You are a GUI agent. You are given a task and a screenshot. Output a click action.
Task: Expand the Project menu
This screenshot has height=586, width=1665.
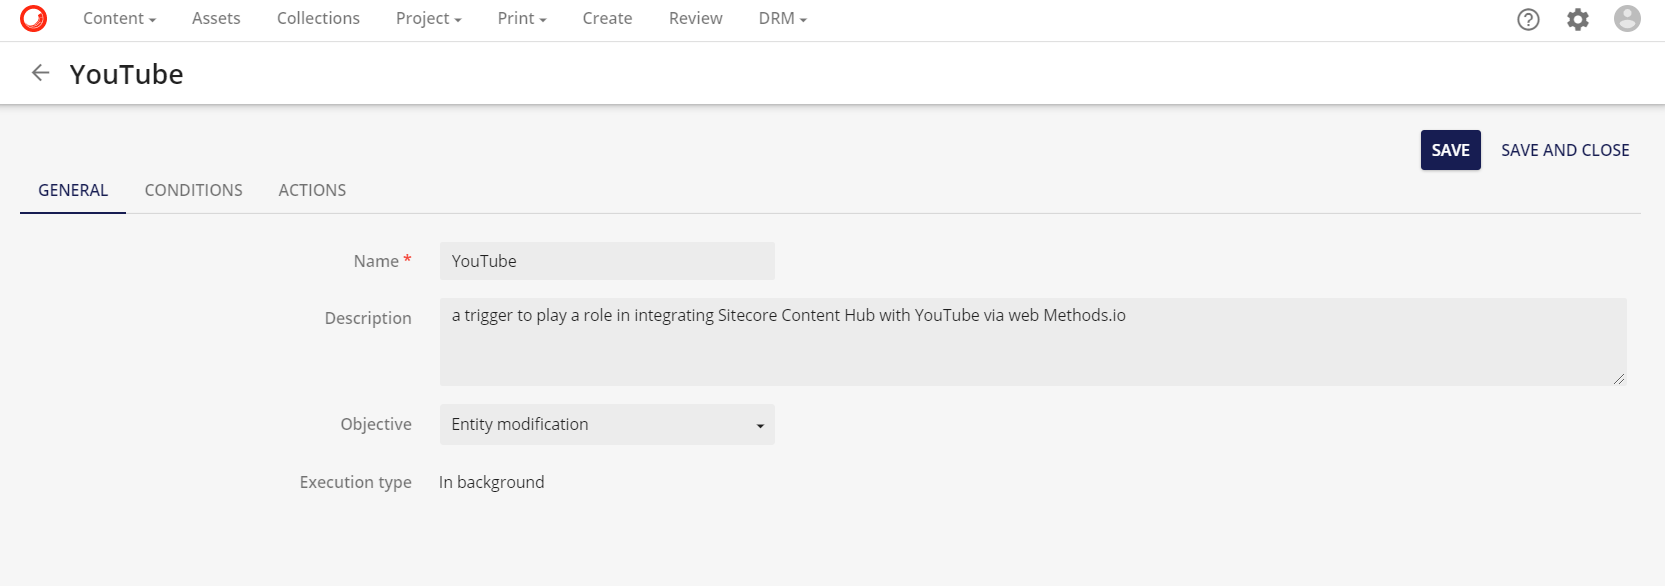429,18
